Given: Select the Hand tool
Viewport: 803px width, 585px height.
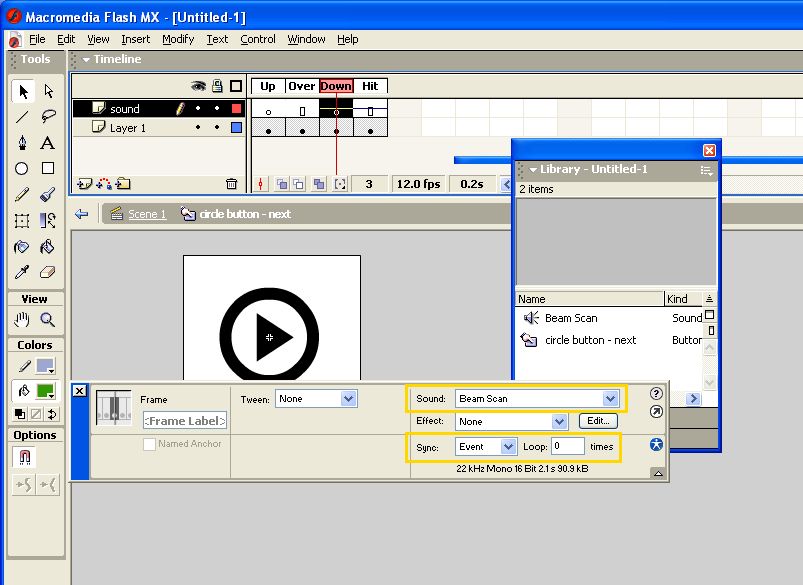Looking at the screenshot, I should tap(22, 320).
